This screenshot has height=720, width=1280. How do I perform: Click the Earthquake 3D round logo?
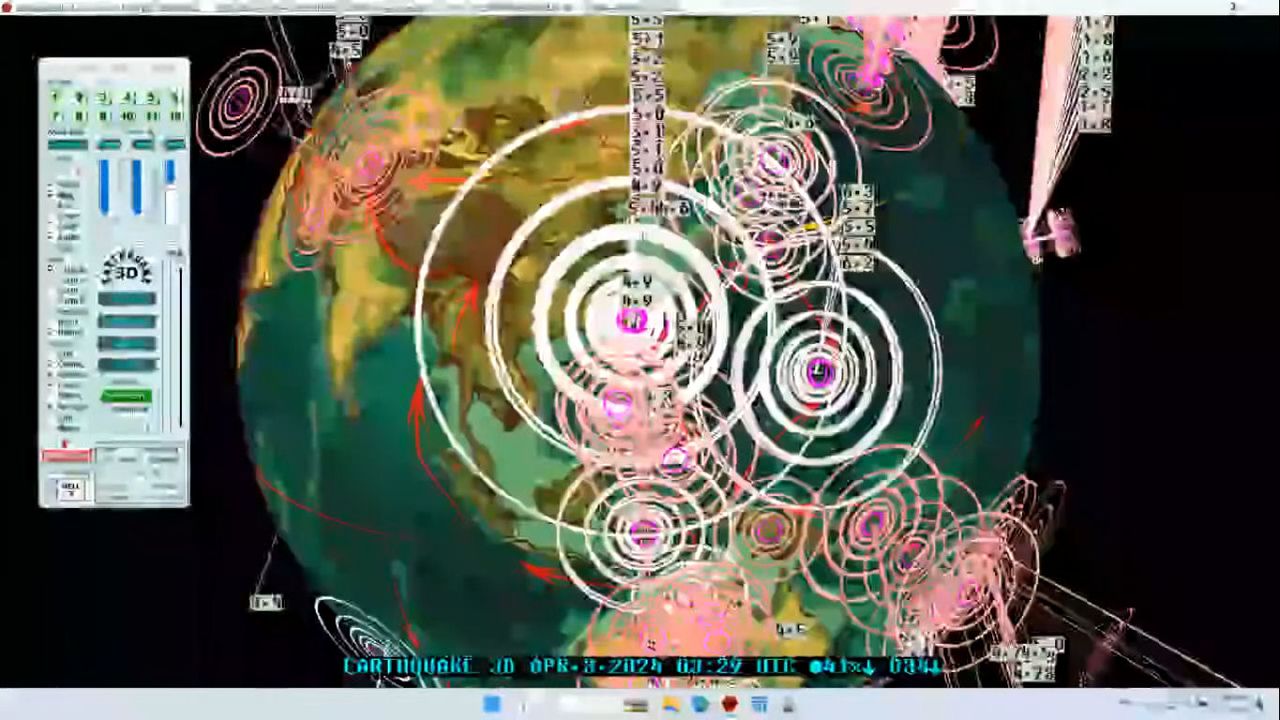click(126, 270)
